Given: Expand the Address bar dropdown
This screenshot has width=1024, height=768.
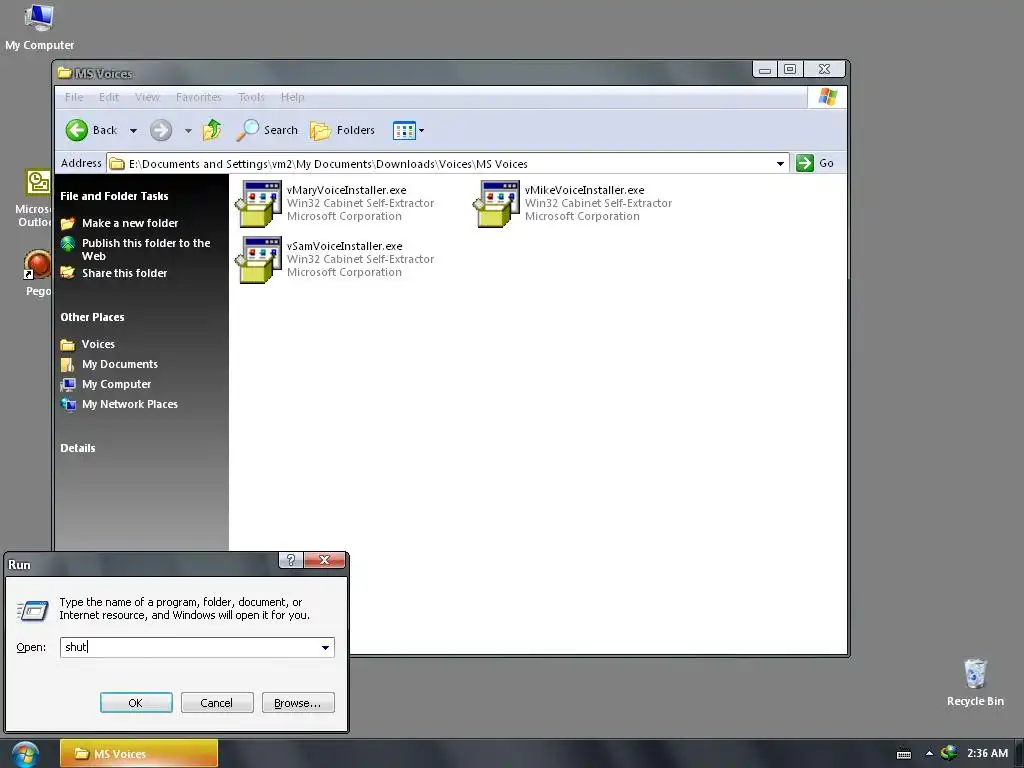Looking at the screenshot, I should (x=780, y=164).
